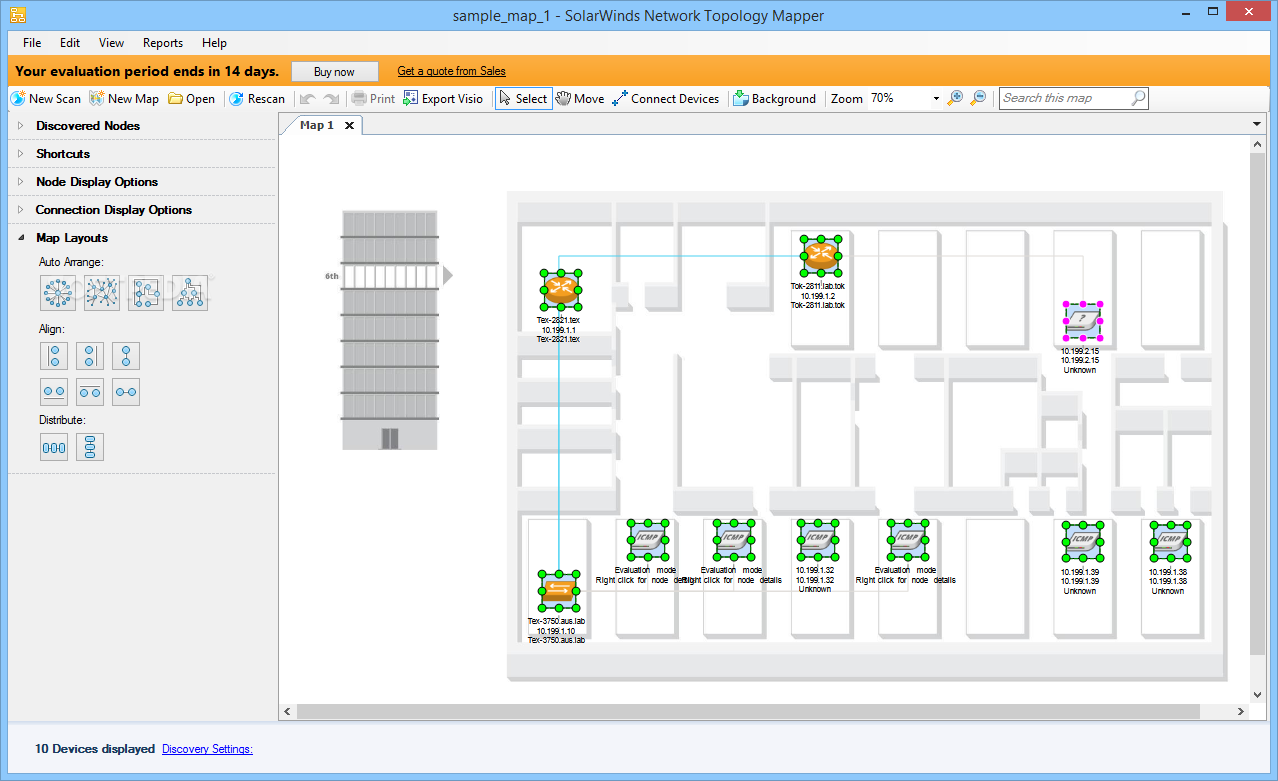Apply scattered network auto arrange layout
The height and width of the screenshot is (781, 1278).
102,293
